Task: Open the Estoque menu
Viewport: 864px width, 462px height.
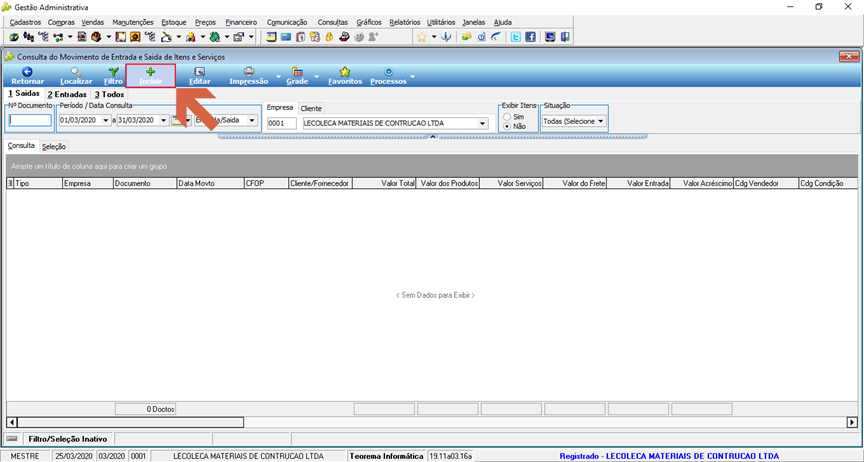Action: pos(174,22)
